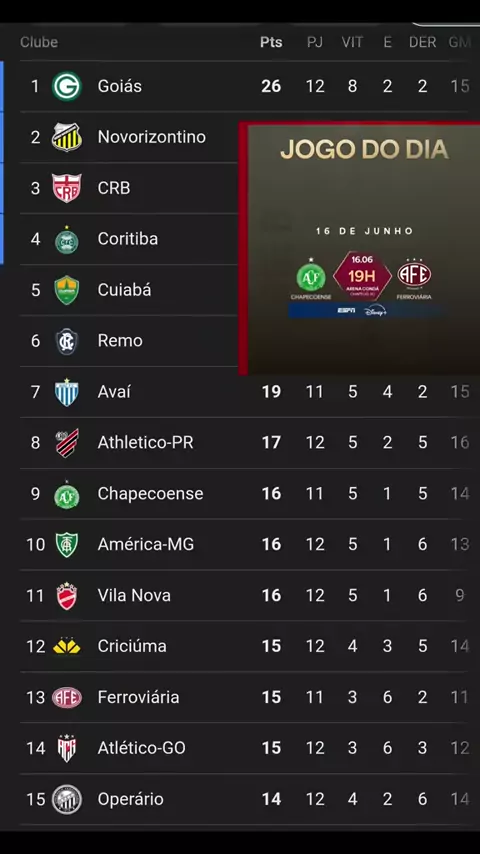Click the Criciúma yellow crest

point(66,646)
